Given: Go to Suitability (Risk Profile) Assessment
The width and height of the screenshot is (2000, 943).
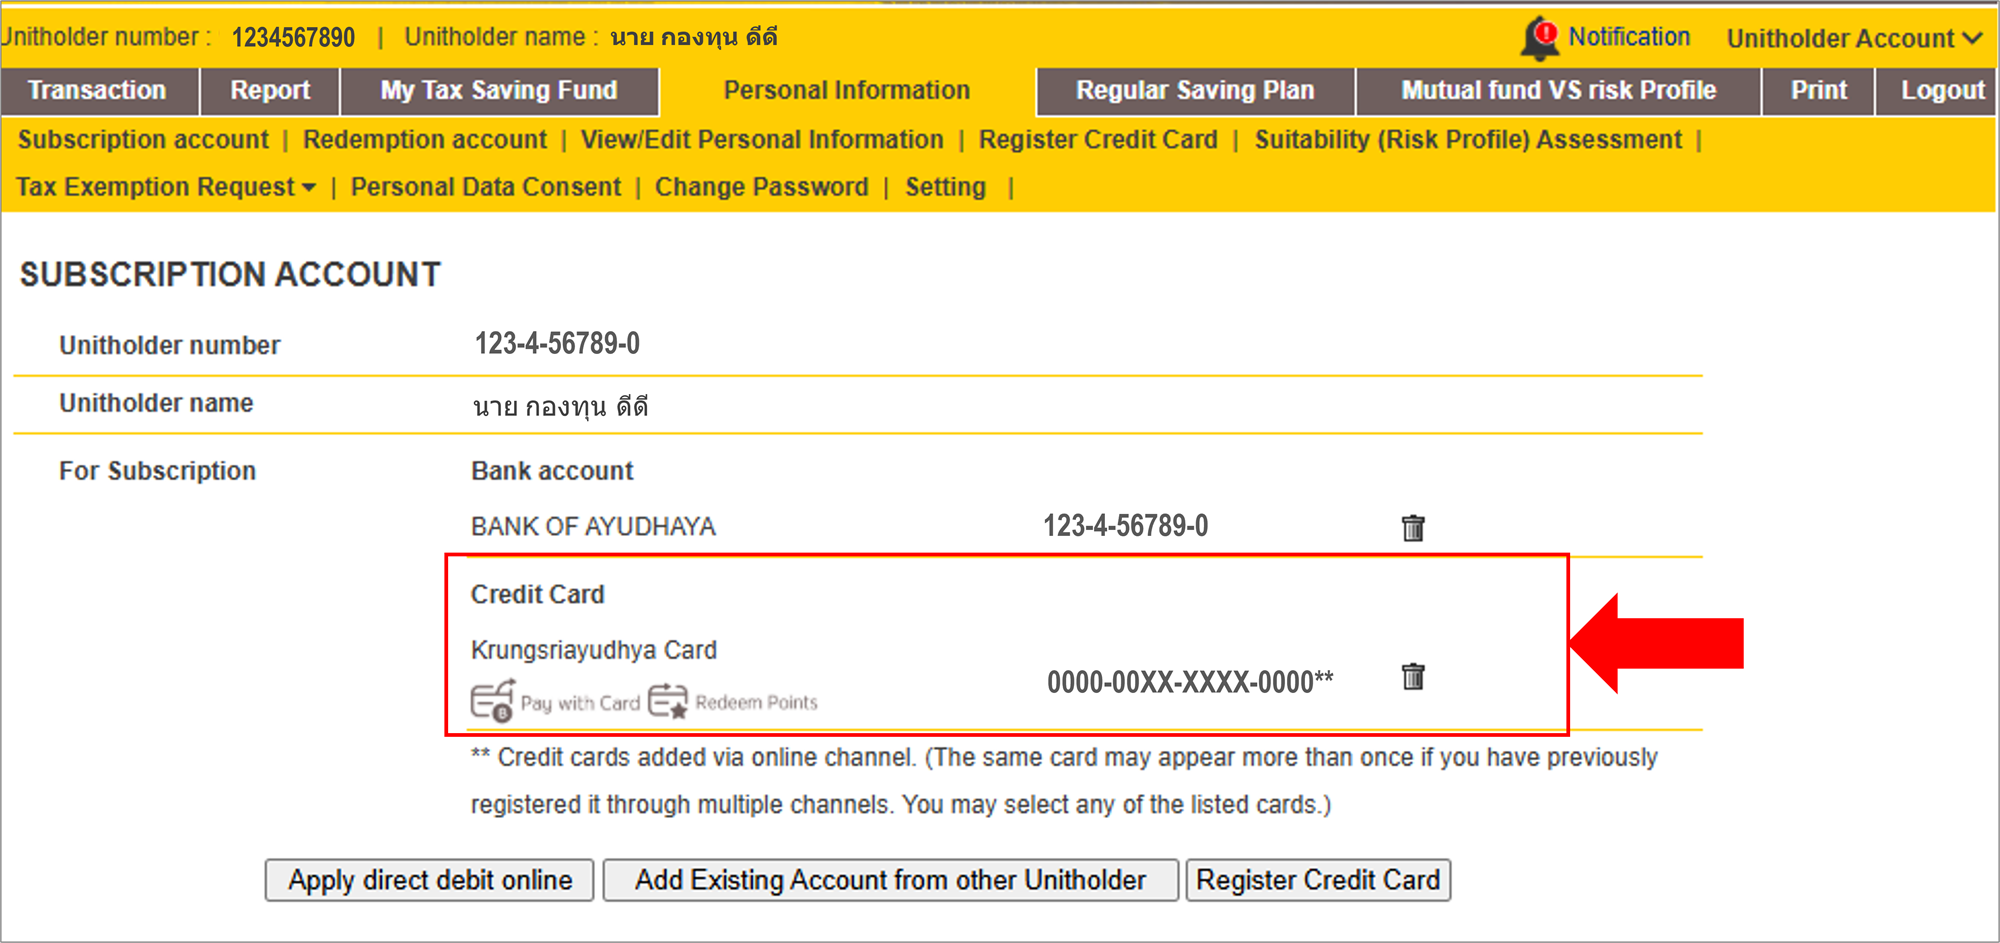Looking at the screenshot, I should 1468,140.
